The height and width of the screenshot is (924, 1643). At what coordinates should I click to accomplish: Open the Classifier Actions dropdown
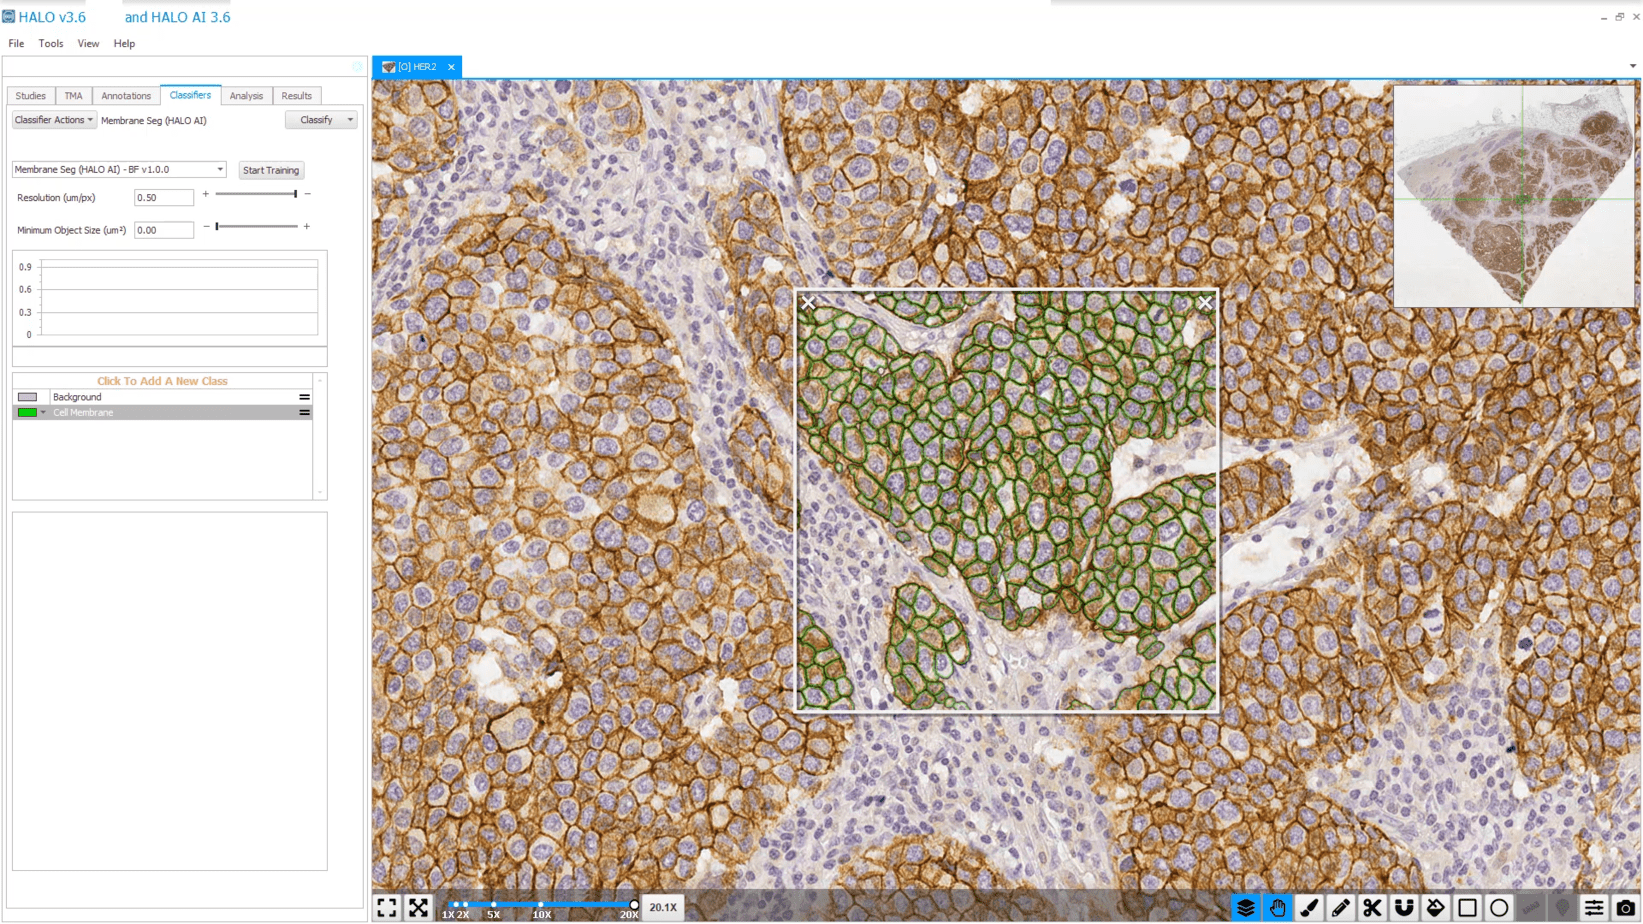pos(54,120)
